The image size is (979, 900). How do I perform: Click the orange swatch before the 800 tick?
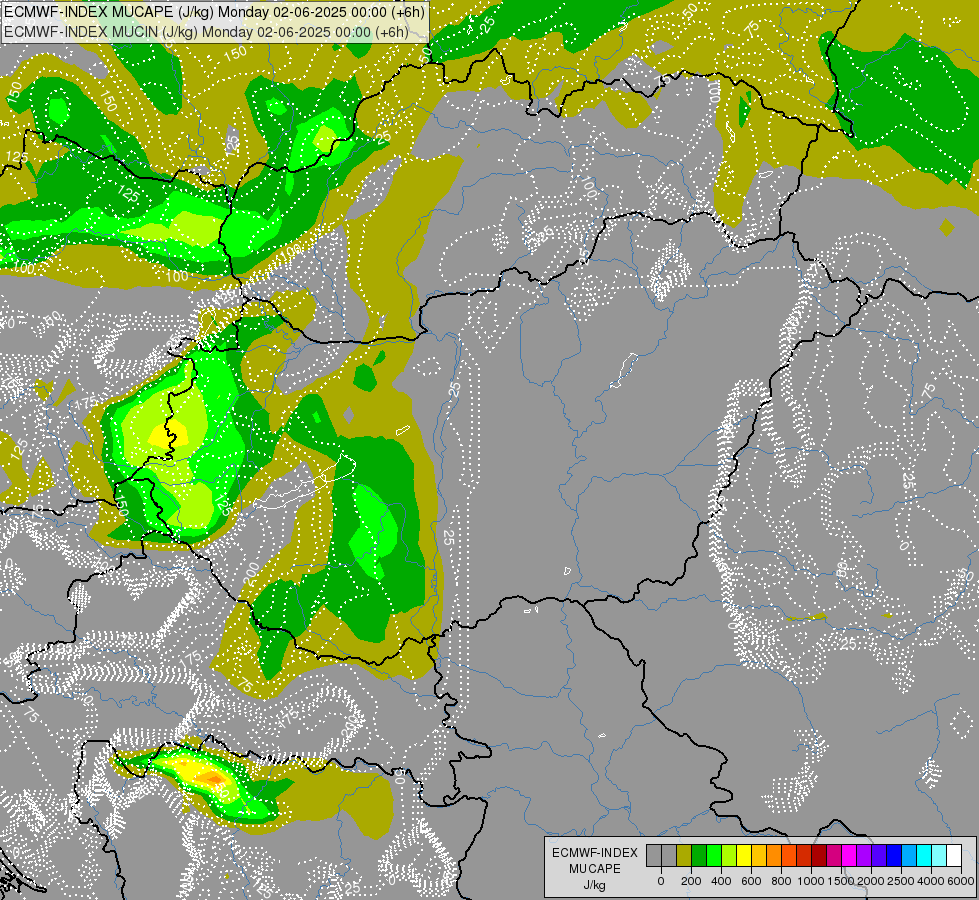tap(774, 855)
